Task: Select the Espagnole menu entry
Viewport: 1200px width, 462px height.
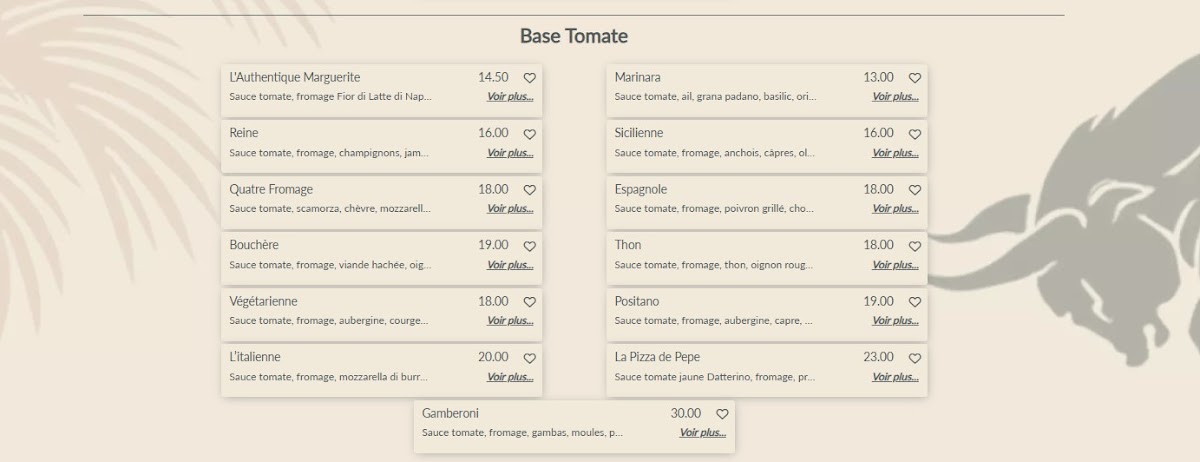Action: tap(641, 189)
